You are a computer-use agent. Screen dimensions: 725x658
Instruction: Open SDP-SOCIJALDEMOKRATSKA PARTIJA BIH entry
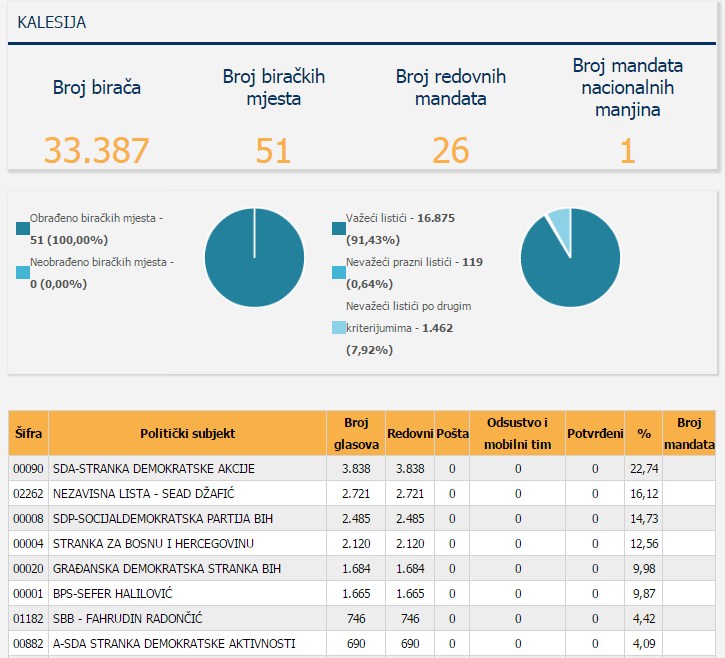(189, 519)
